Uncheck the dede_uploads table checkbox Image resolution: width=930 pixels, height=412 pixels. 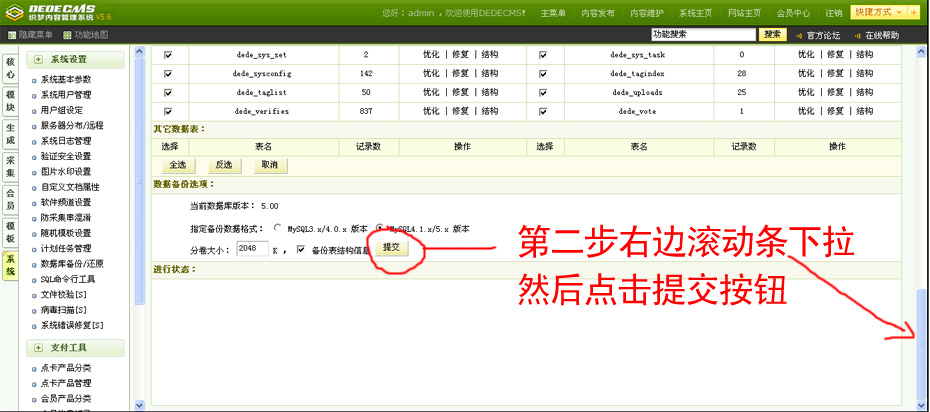pos(543,92)
